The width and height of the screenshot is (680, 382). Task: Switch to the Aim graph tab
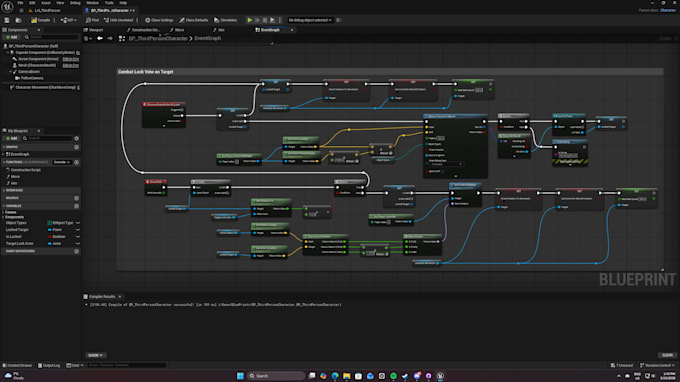219,30
